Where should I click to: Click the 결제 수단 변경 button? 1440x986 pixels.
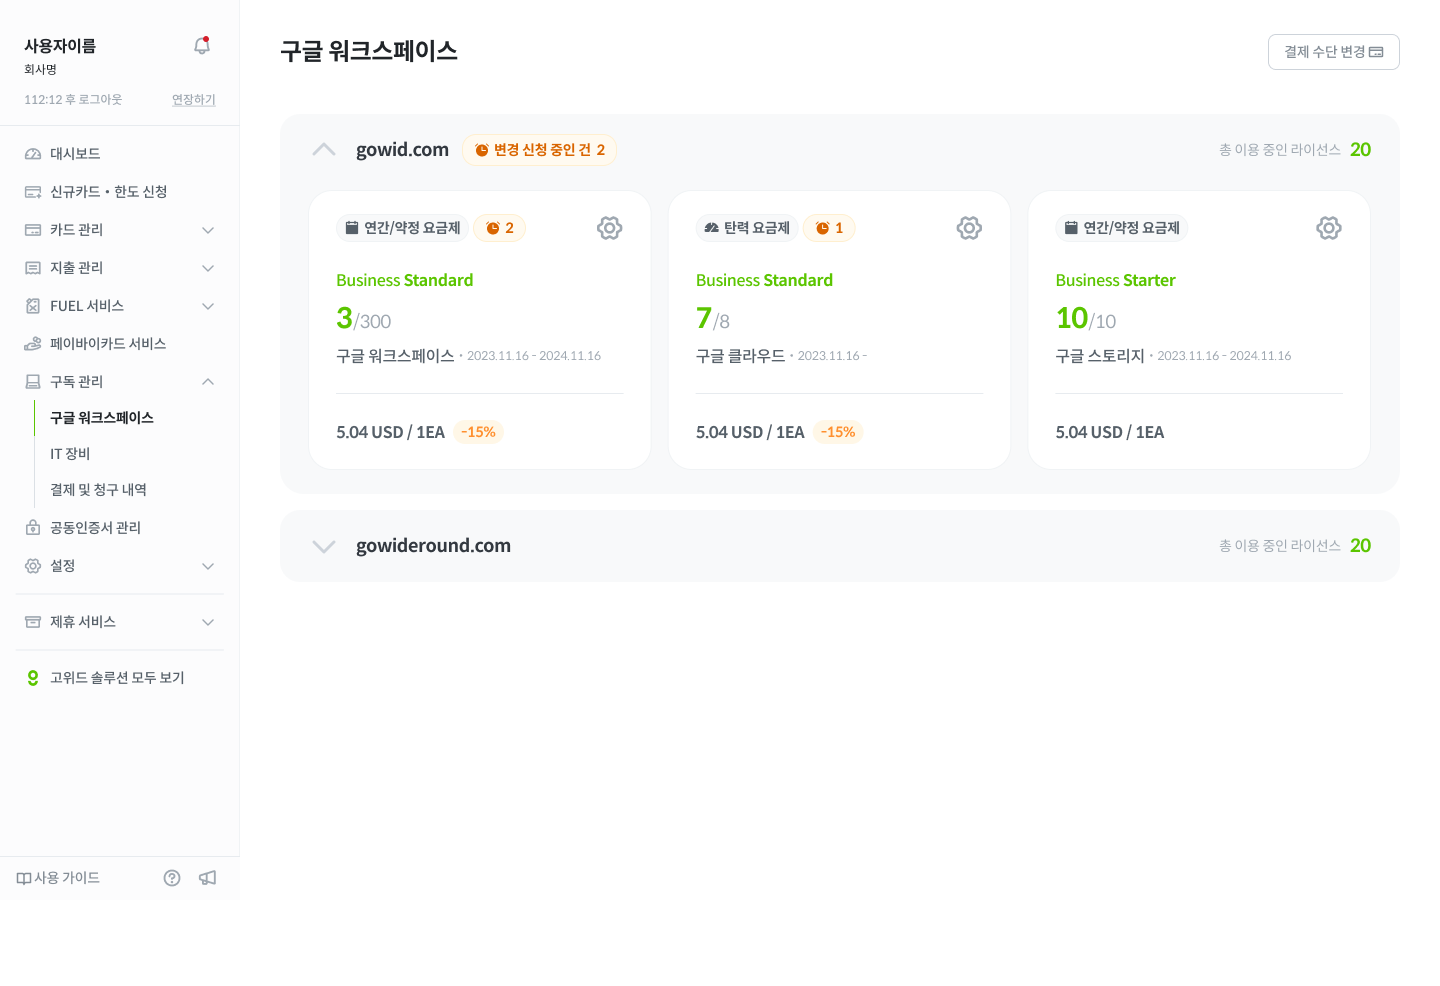pos(1334,52)
